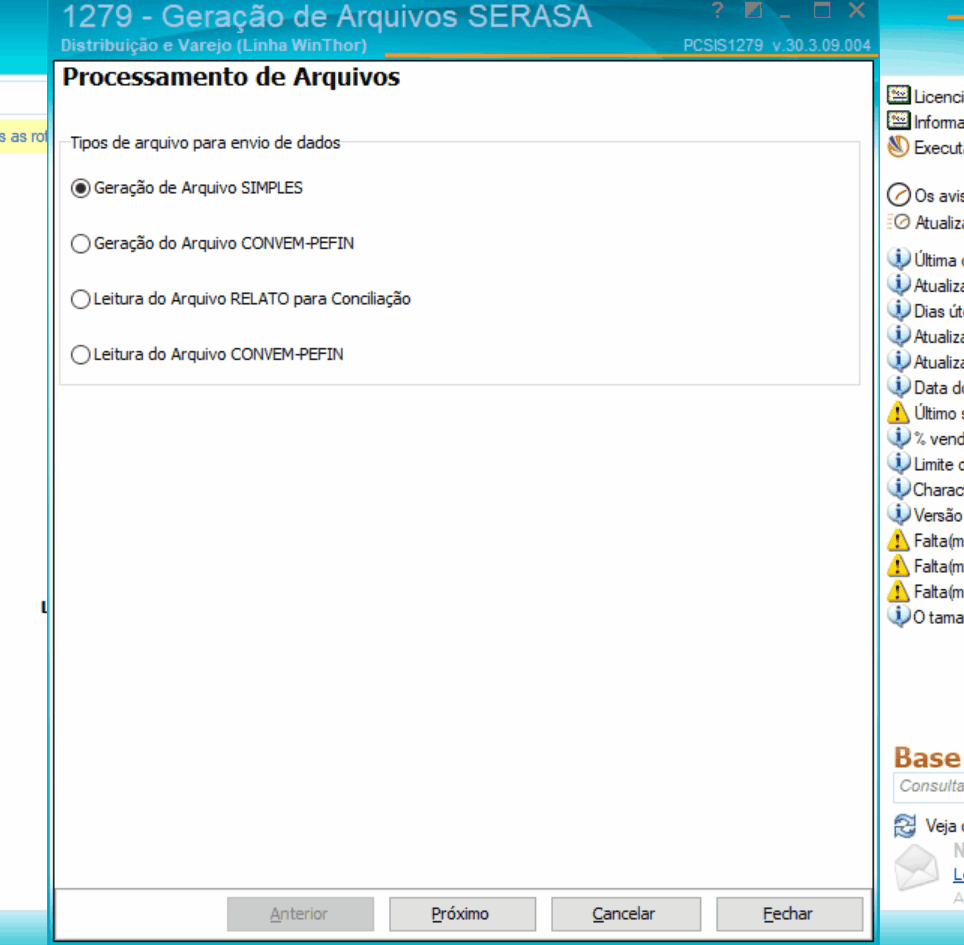Open the help question mark icon
Viewport: 964px width, 945px height.
(717, 10)
